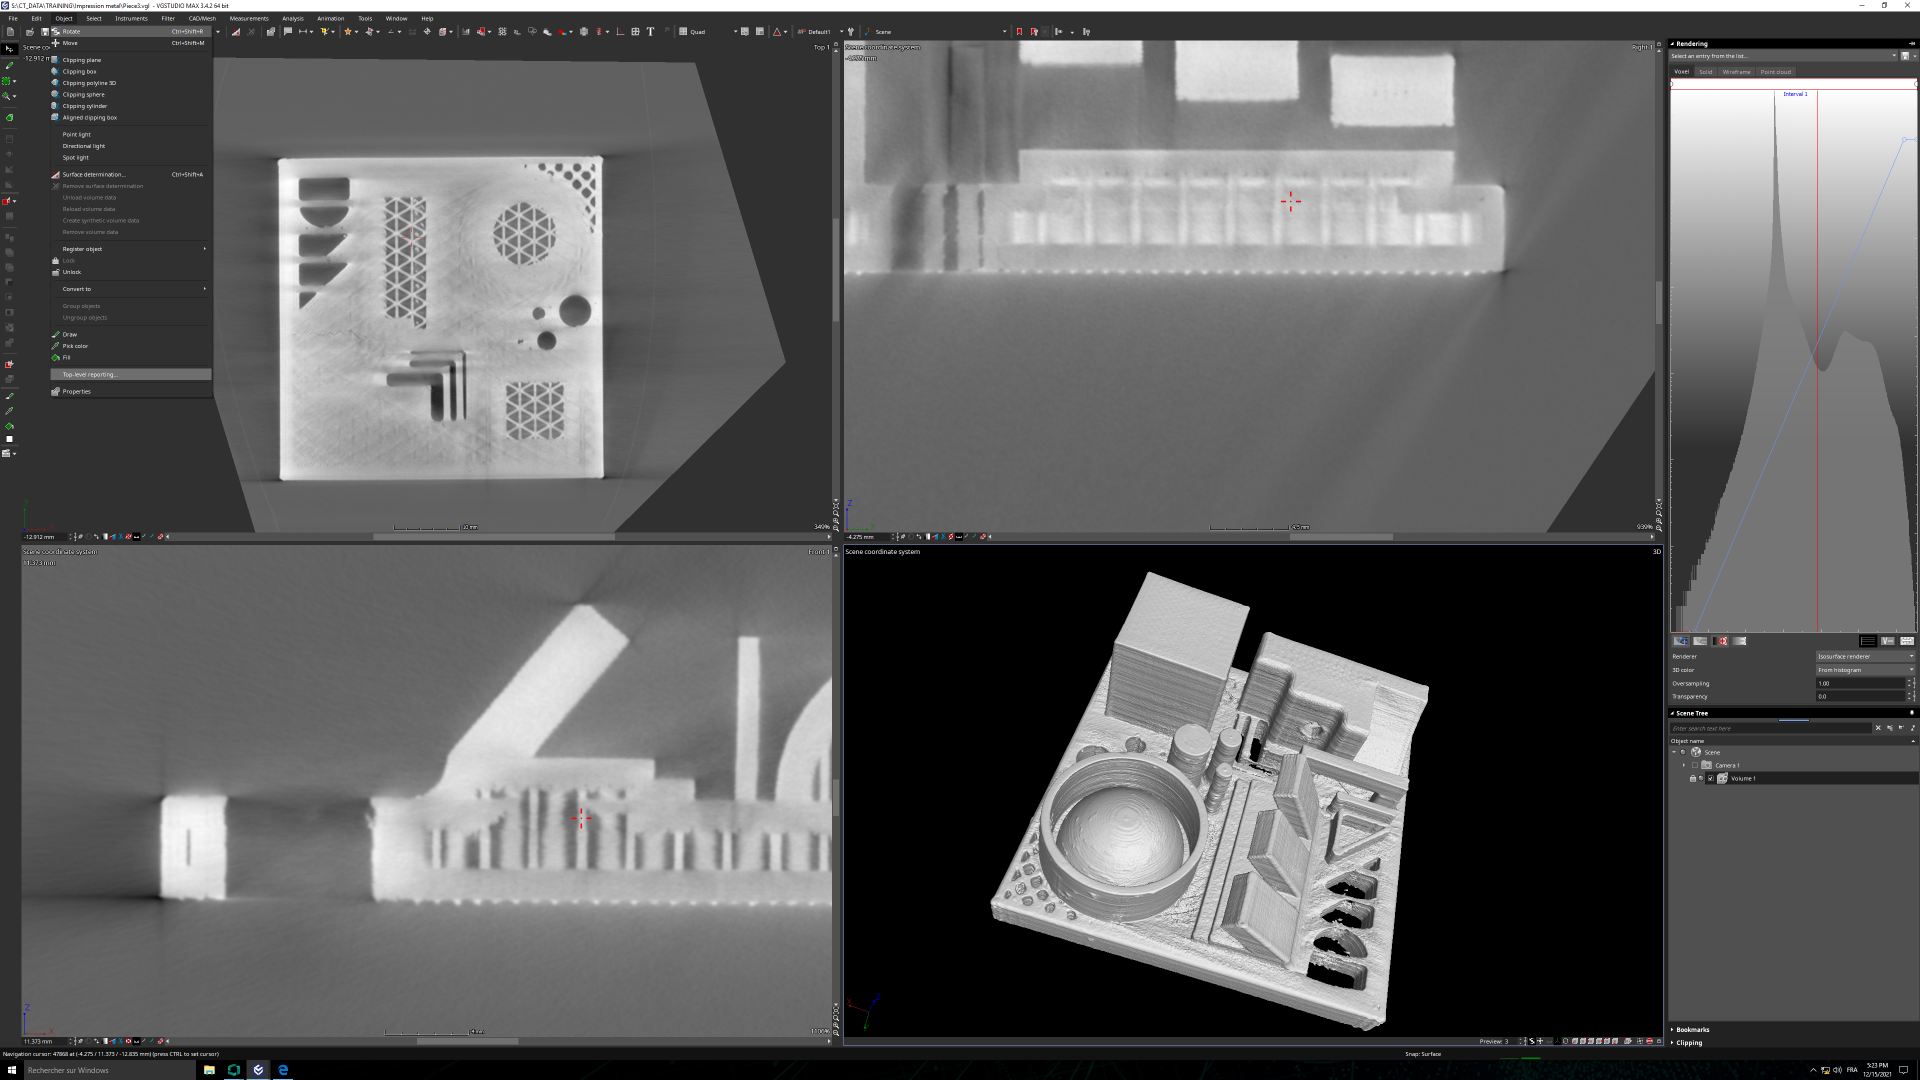The image size is (1920, 1080).
Task: Toggle the lock icon next to Volume 1
Action: 1692,778
